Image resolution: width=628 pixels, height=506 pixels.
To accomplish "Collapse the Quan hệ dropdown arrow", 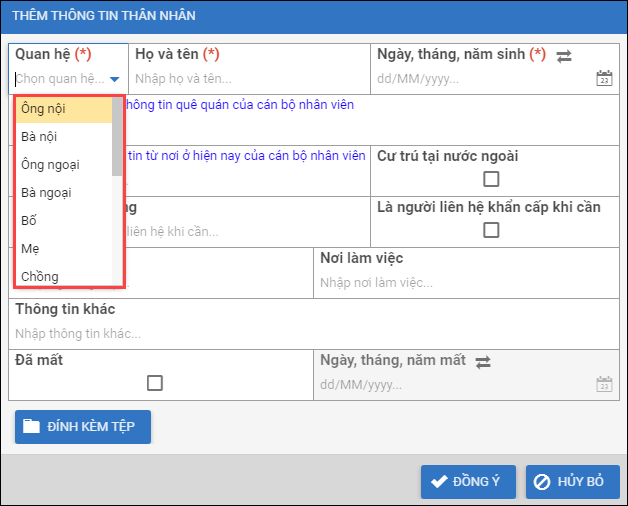I will coord(115,79).
